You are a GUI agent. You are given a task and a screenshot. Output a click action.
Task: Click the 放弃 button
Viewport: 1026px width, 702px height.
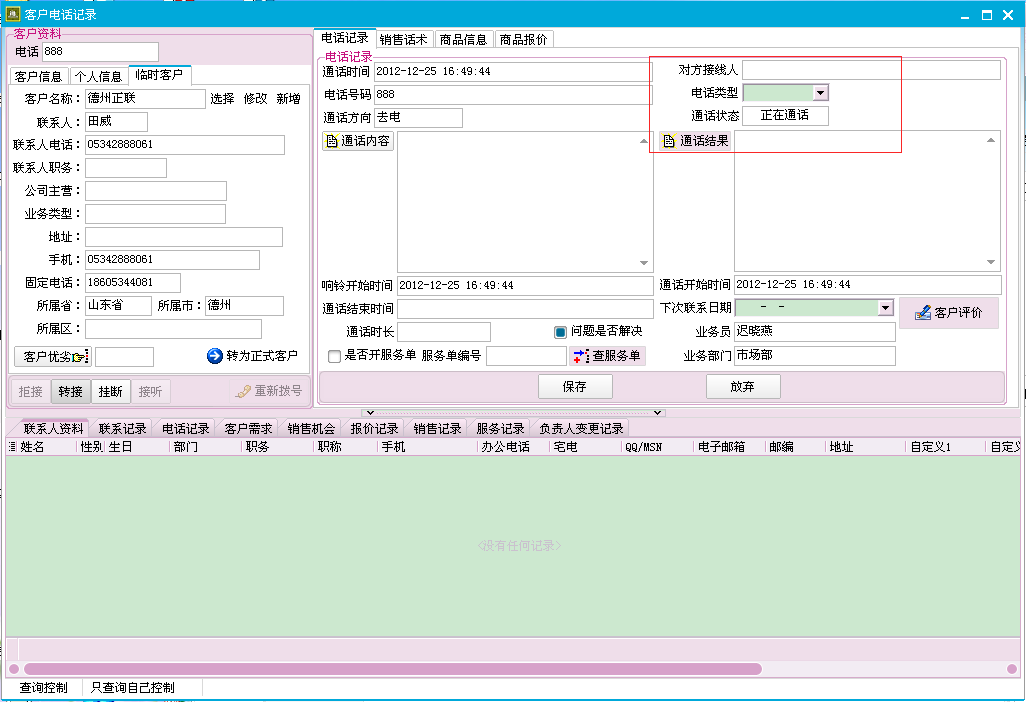coord(743,387)
